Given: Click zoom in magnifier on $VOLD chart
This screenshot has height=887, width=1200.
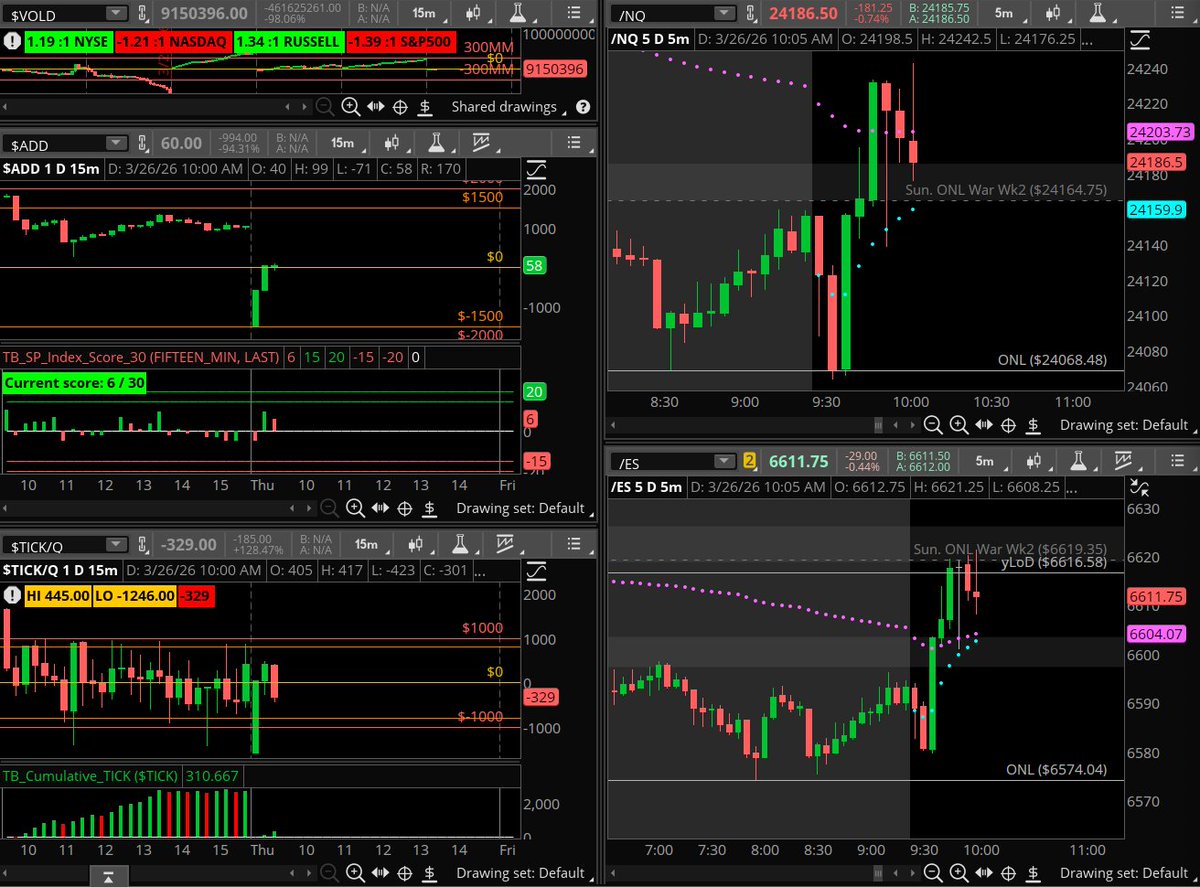Looking at the screenshot, I should [x=350, y=107].
